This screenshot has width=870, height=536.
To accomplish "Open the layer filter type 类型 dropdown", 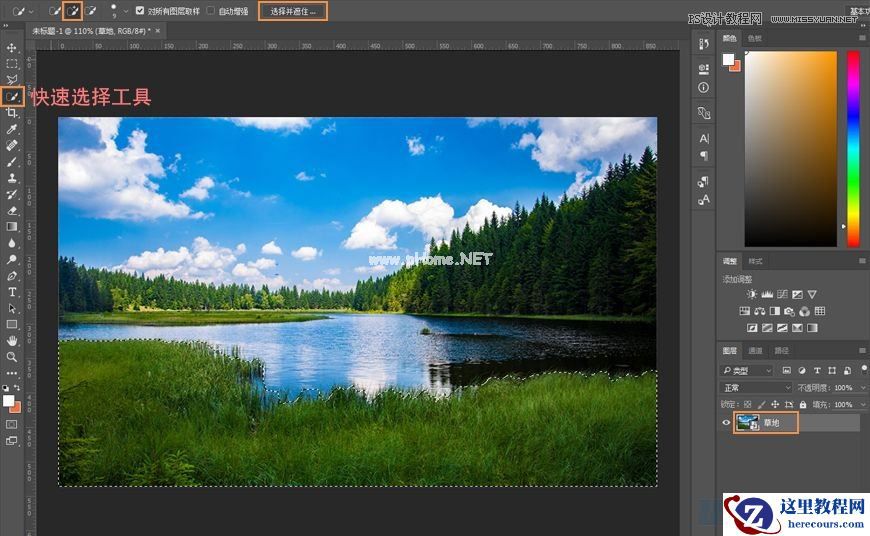I will (x=747, y=370).
